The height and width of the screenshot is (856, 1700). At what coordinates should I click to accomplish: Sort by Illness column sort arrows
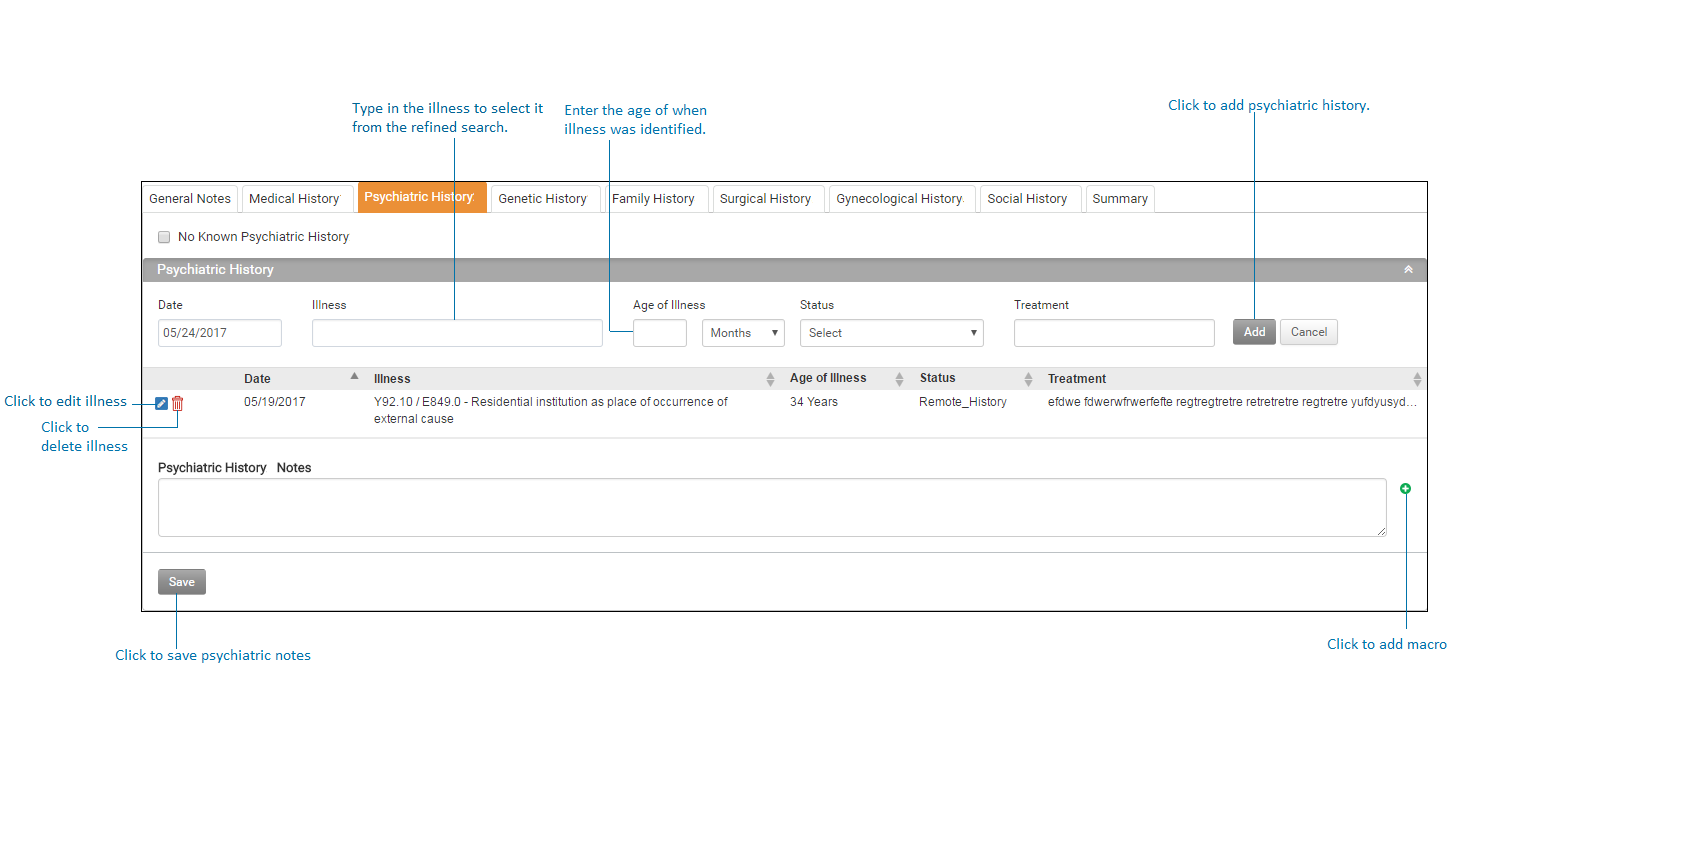770,379
